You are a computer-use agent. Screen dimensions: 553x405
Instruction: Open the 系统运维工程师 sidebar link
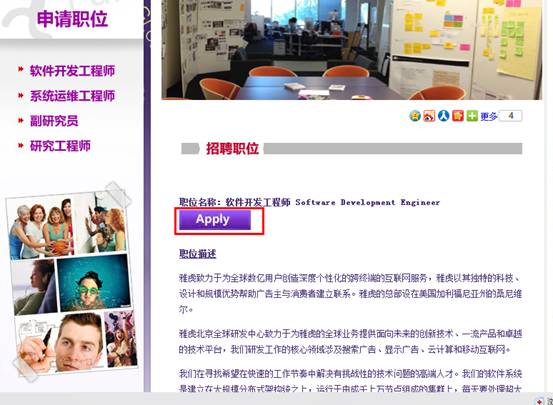pyautogui.click(x=72, y=96)
